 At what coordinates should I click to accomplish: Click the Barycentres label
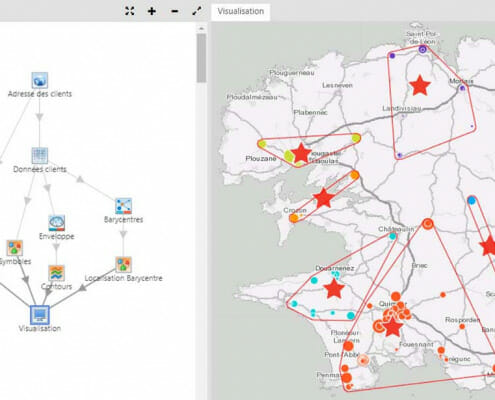[123, 220]
